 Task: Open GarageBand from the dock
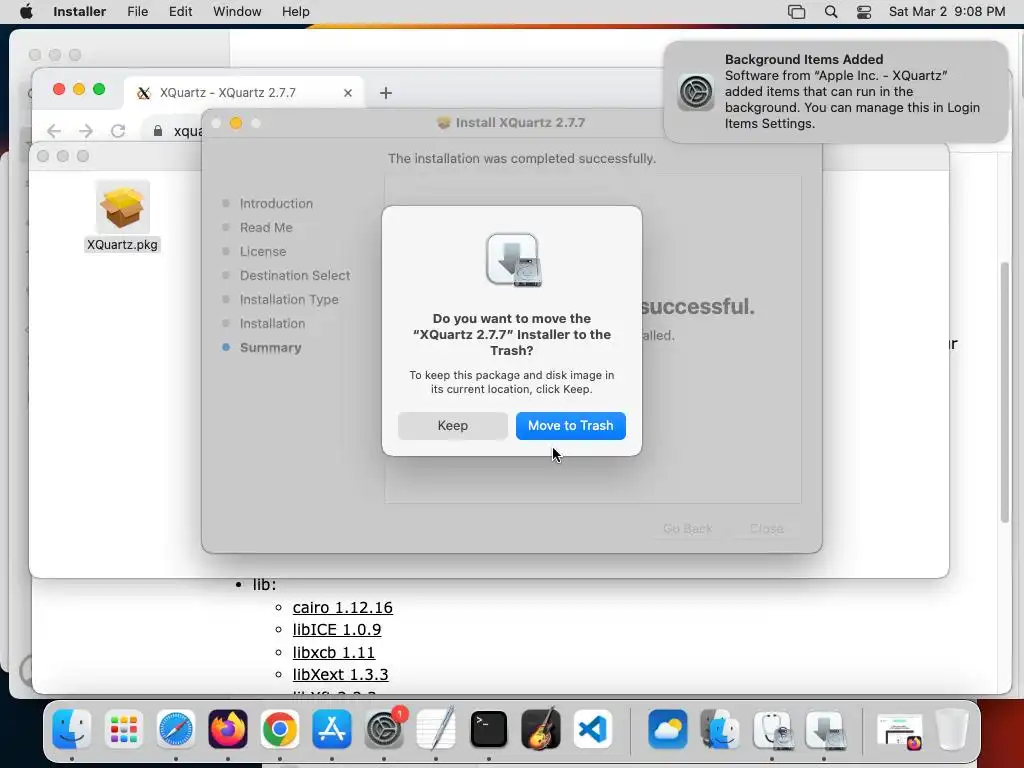[541, 729]
